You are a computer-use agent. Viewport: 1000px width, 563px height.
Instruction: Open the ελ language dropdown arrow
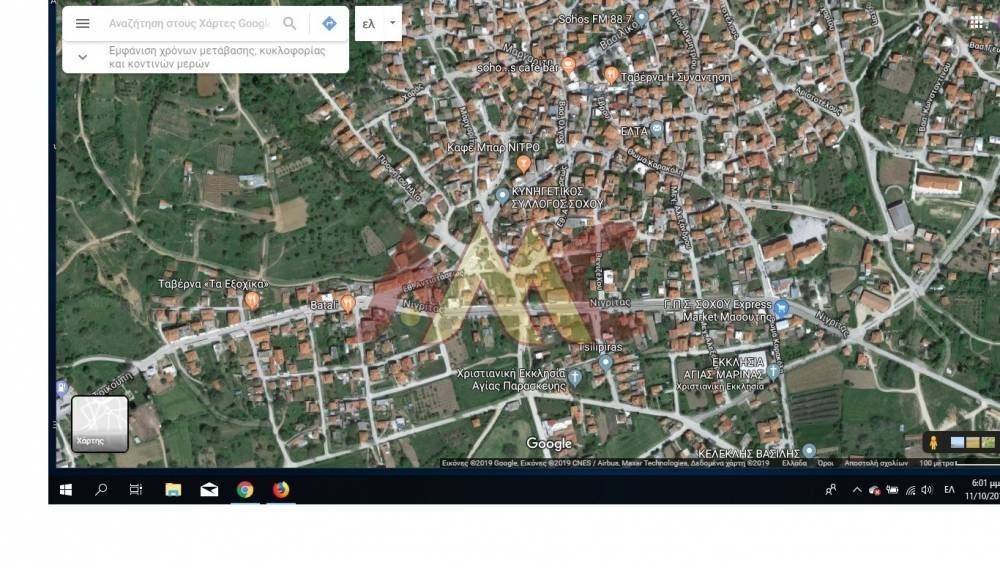392,23
